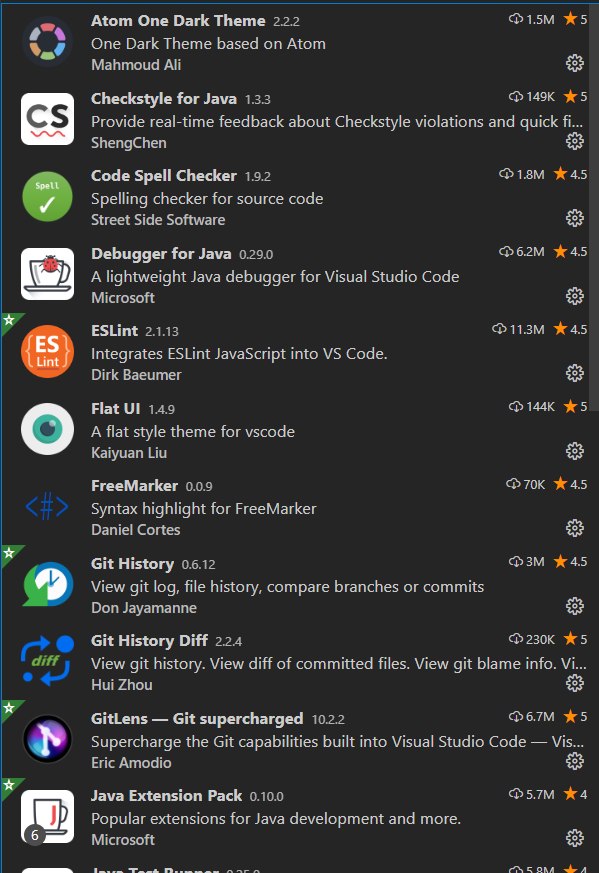Select the Flat UI extension title
Image resolution: width=599 pixels, height=873 pixels.
[x=116, y=408]
